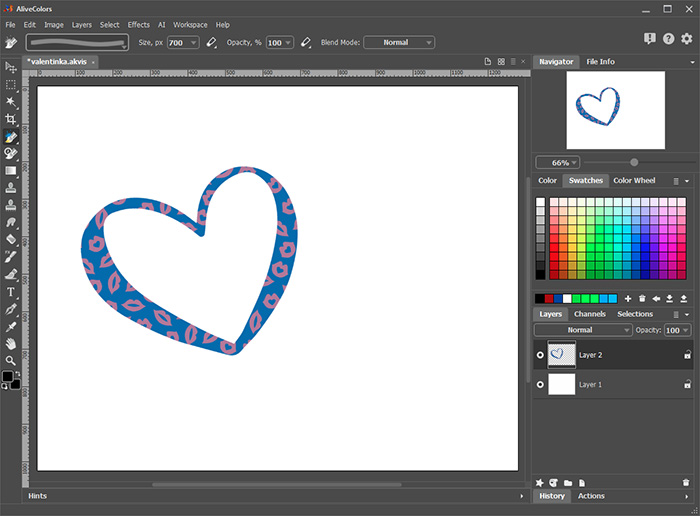Toggle pen pressure for brush Size

pos(211,42)
